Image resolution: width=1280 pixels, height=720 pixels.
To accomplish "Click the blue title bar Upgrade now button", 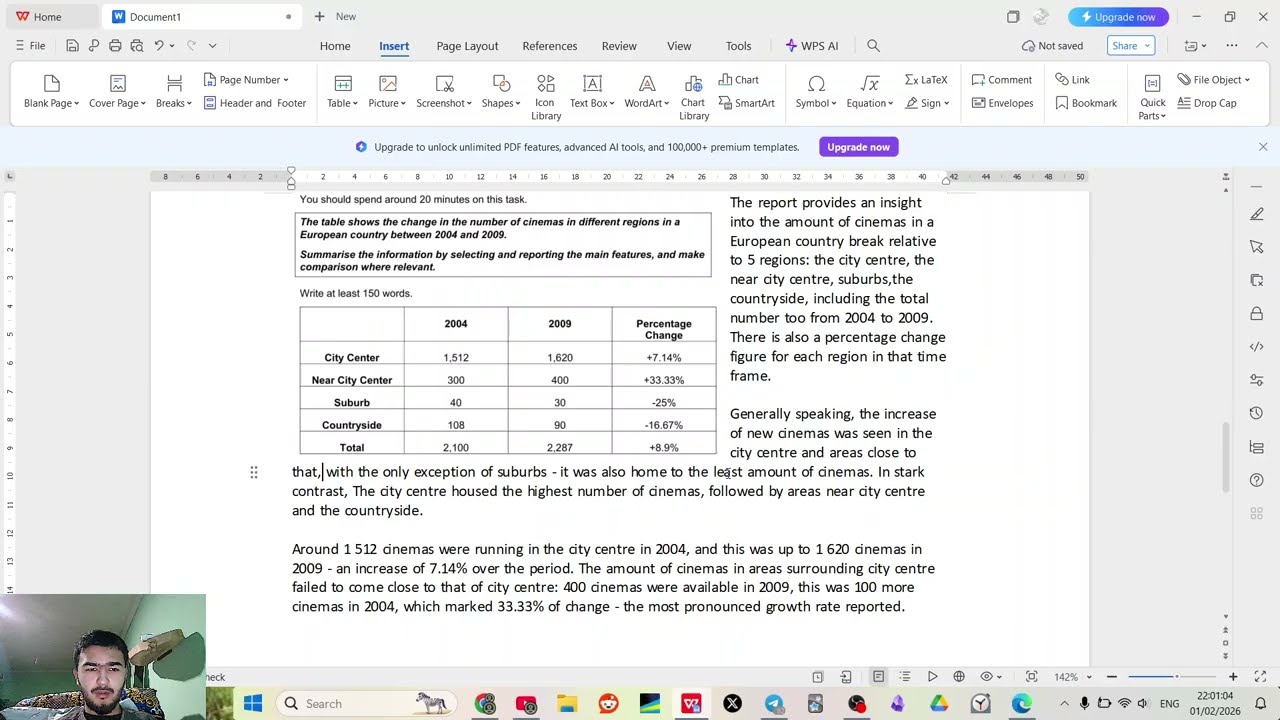I will (1118, 17).
